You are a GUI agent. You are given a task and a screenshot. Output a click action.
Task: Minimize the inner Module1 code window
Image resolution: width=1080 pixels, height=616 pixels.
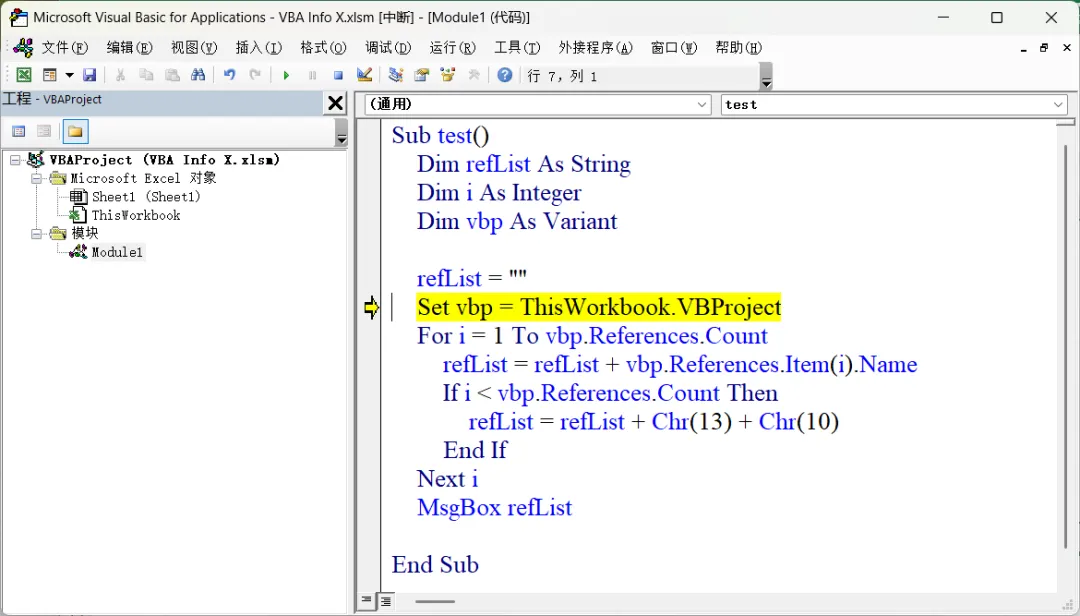(1024, 48)
